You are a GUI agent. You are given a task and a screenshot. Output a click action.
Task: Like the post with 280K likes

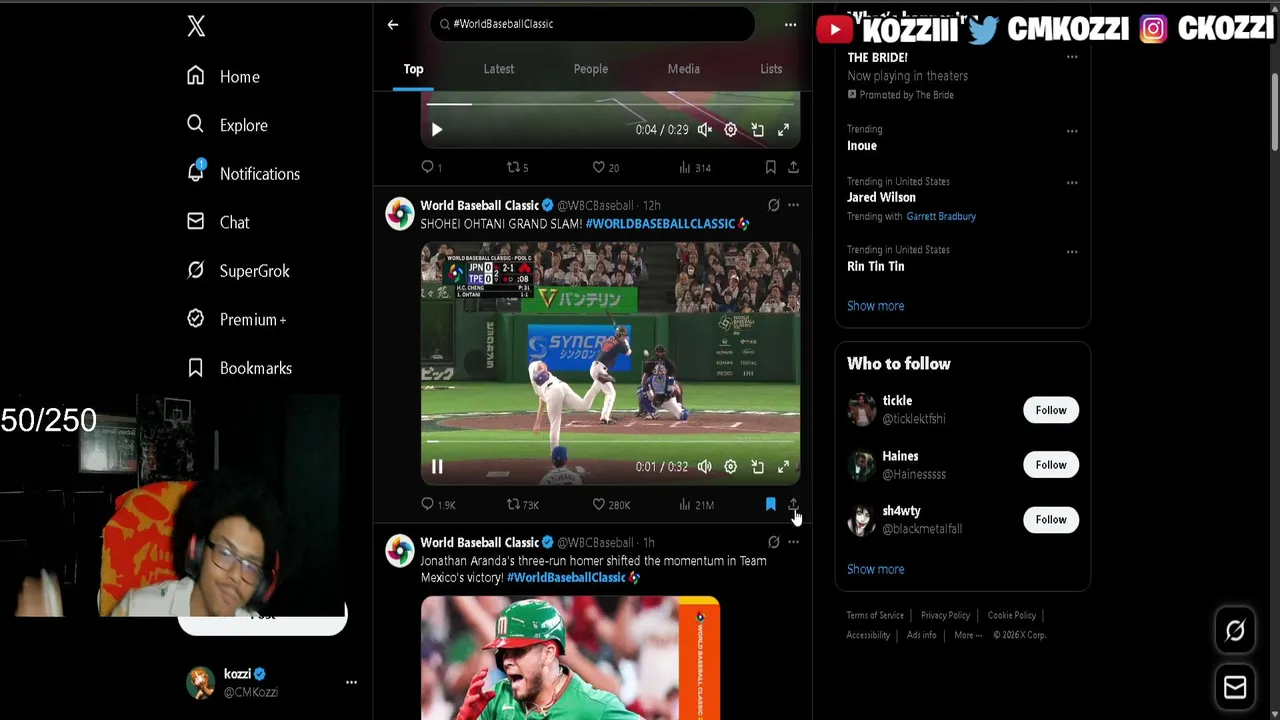(x=611, y=505)
